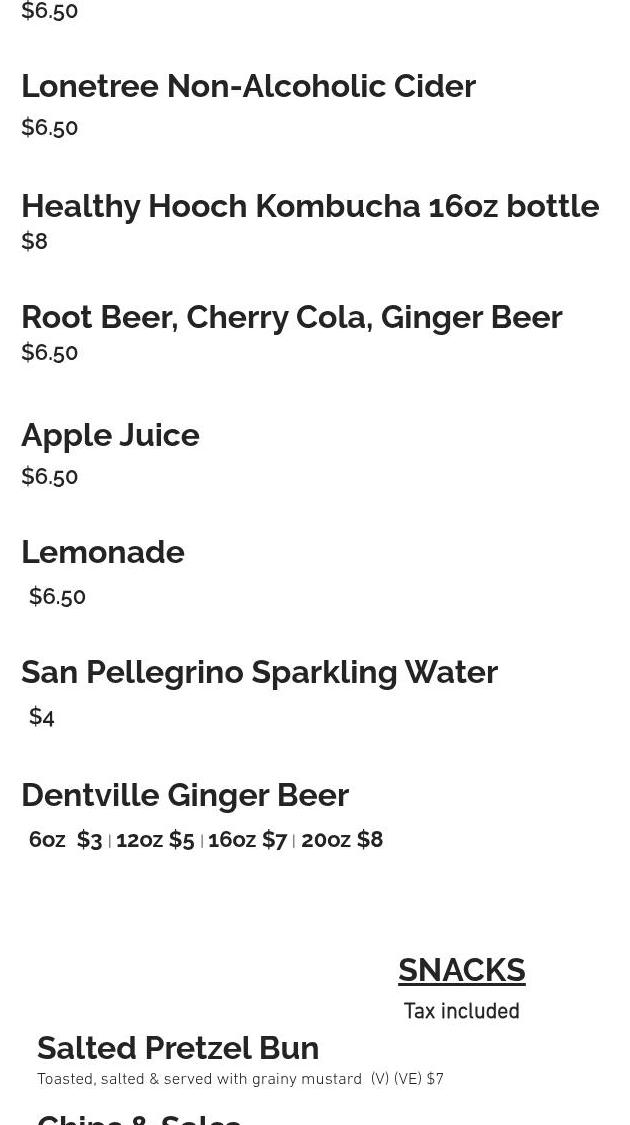The image size is (630, 1125).
Task: Select the 20oz $8 ginger beer option
Action: 342,839
